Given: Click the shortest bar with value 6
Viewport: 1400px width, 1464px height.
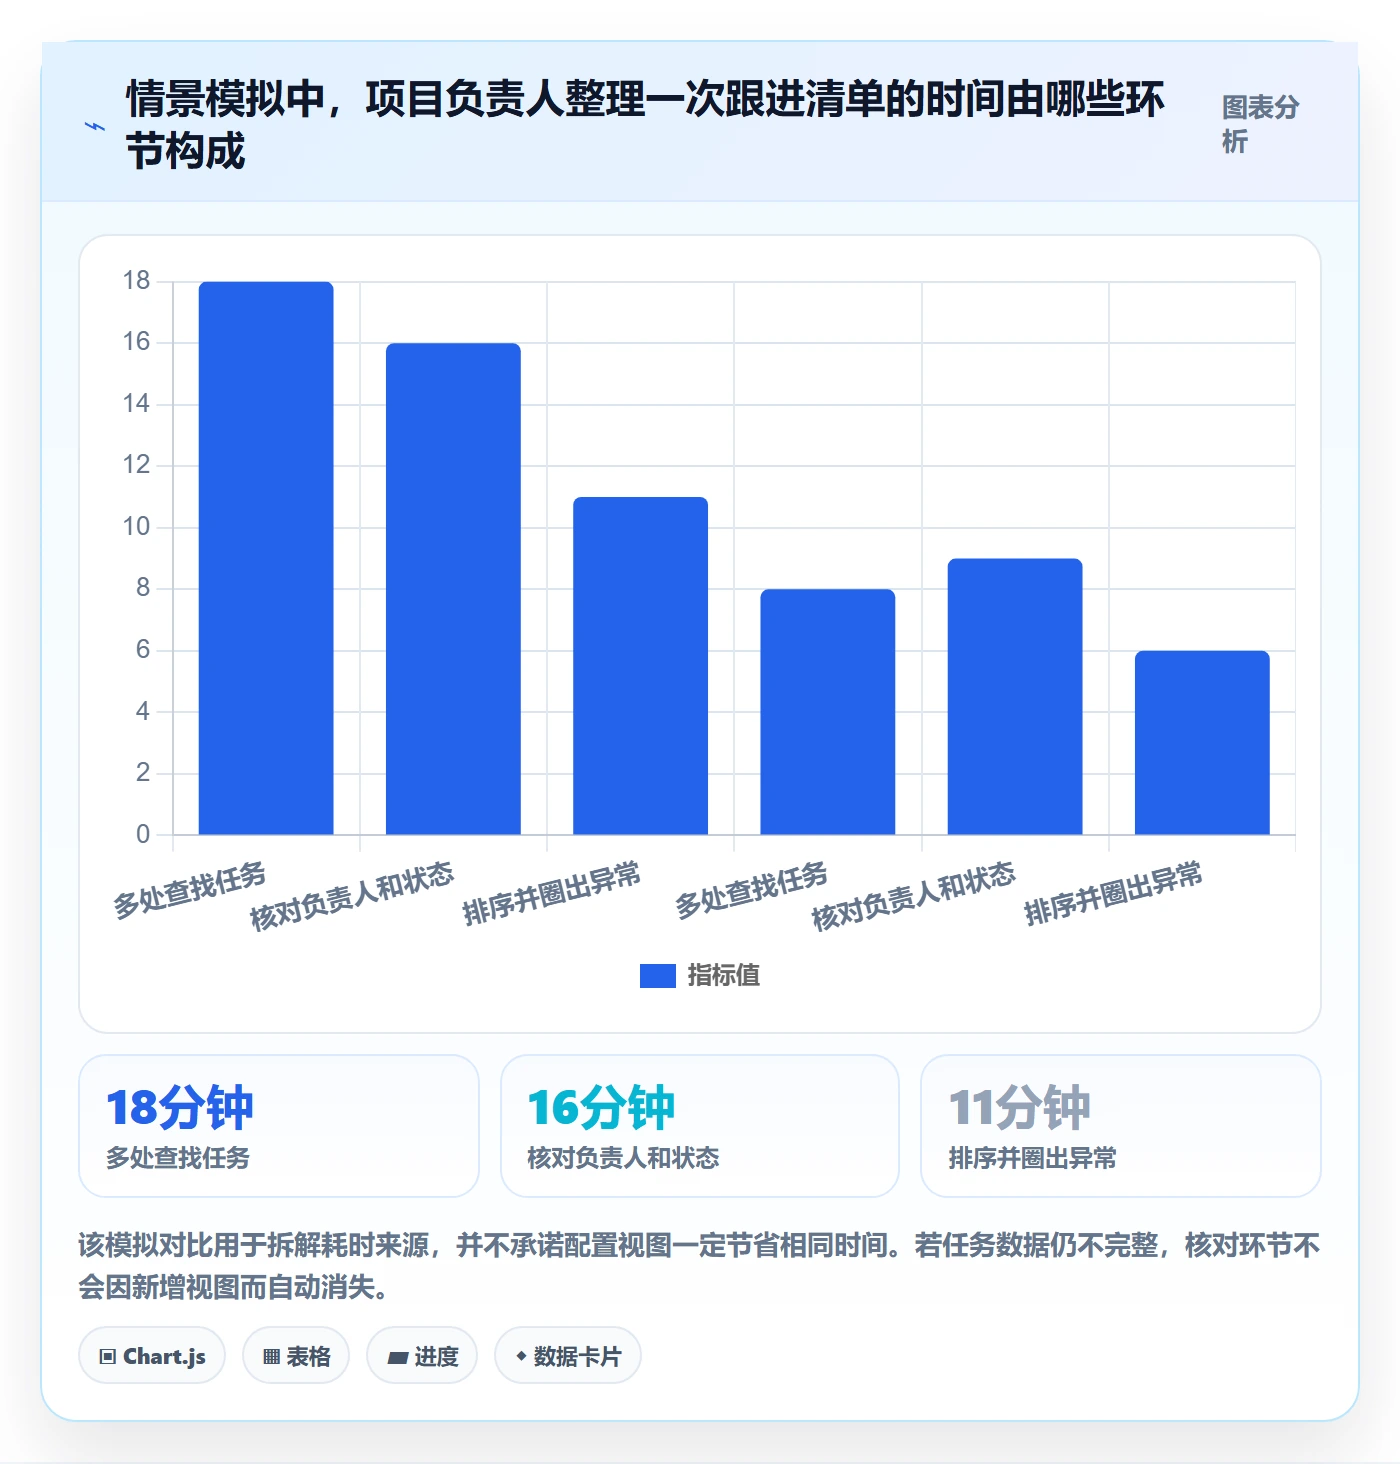Looking at the screenshot, I should [x=1202, y=742].
